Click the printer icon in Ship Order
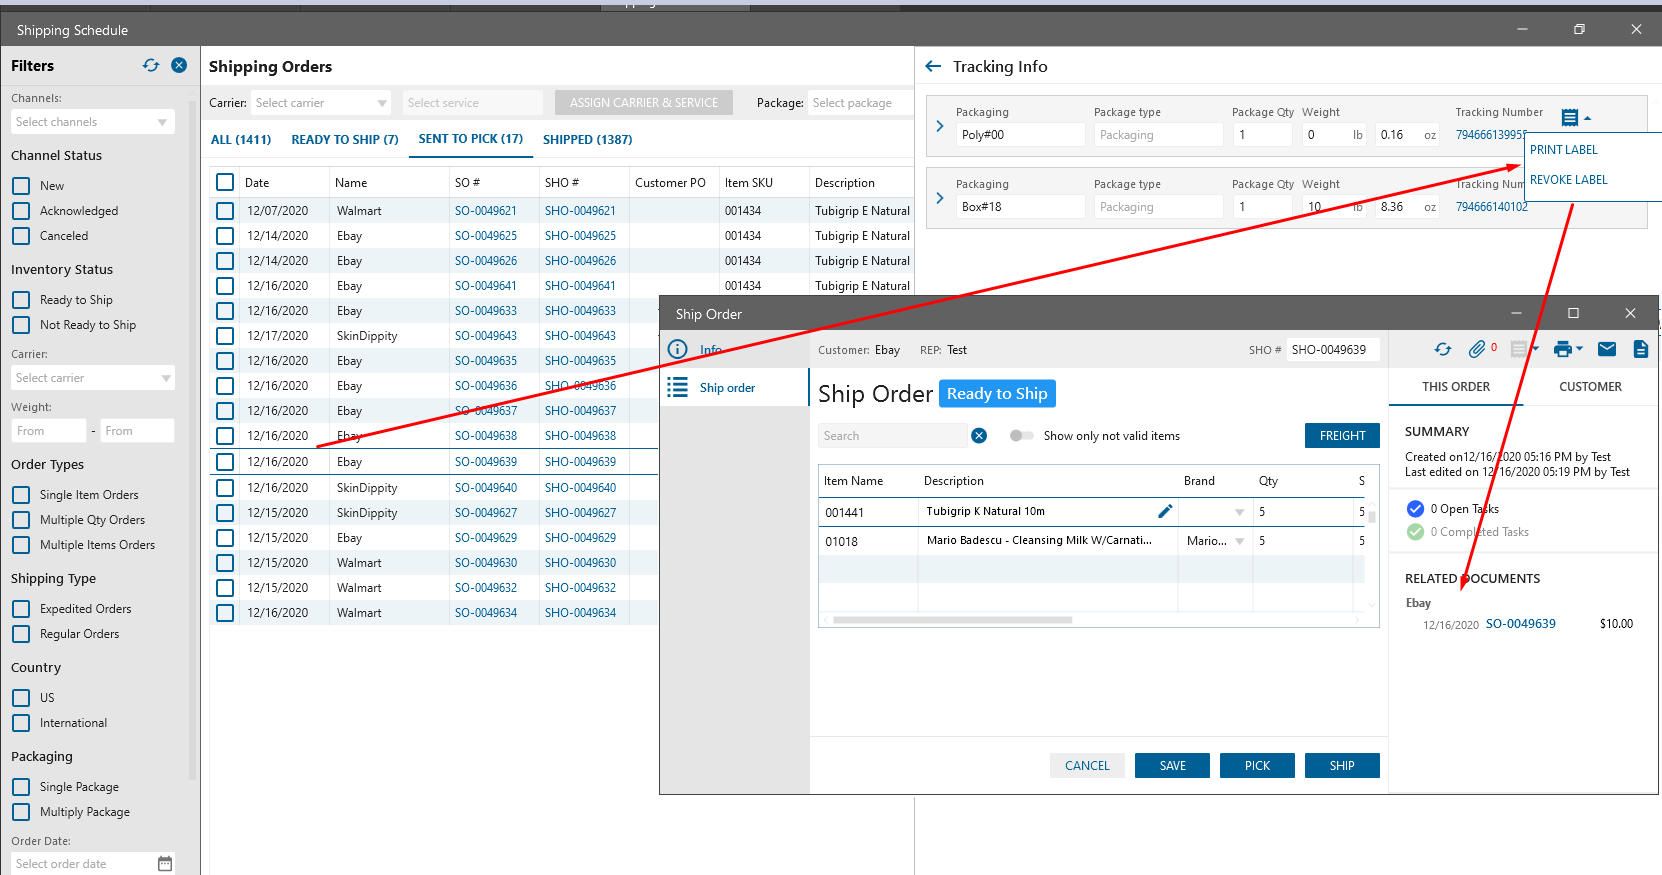Screen dimensions: 1662x875 (1563, 349)
